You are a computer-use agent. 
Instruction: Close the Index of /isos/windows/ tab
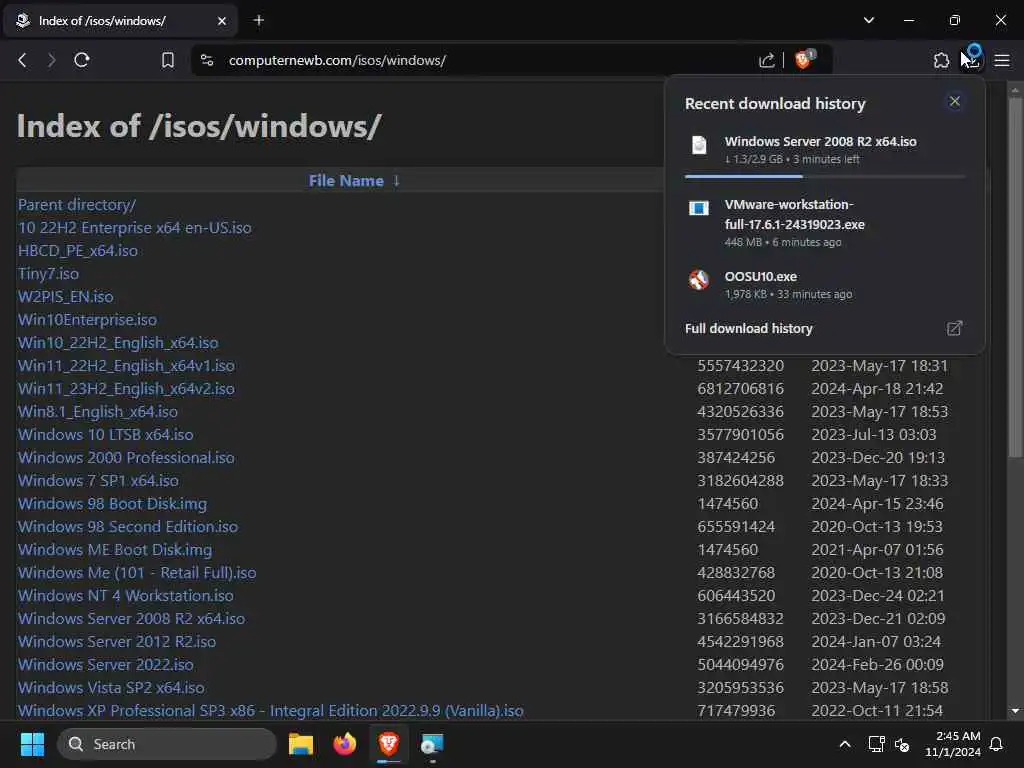point(221,21)
